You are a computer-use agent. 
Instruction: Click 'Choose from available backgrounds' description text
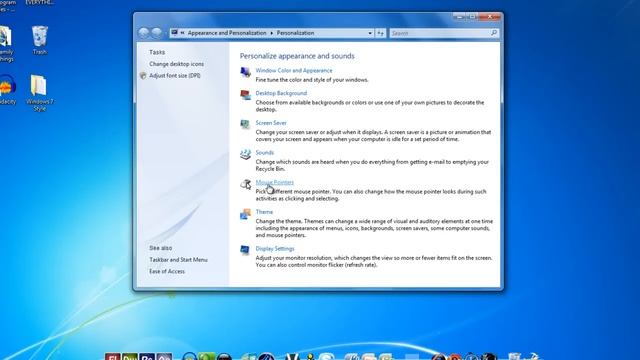pyautogui.click(x=370, y=106)
